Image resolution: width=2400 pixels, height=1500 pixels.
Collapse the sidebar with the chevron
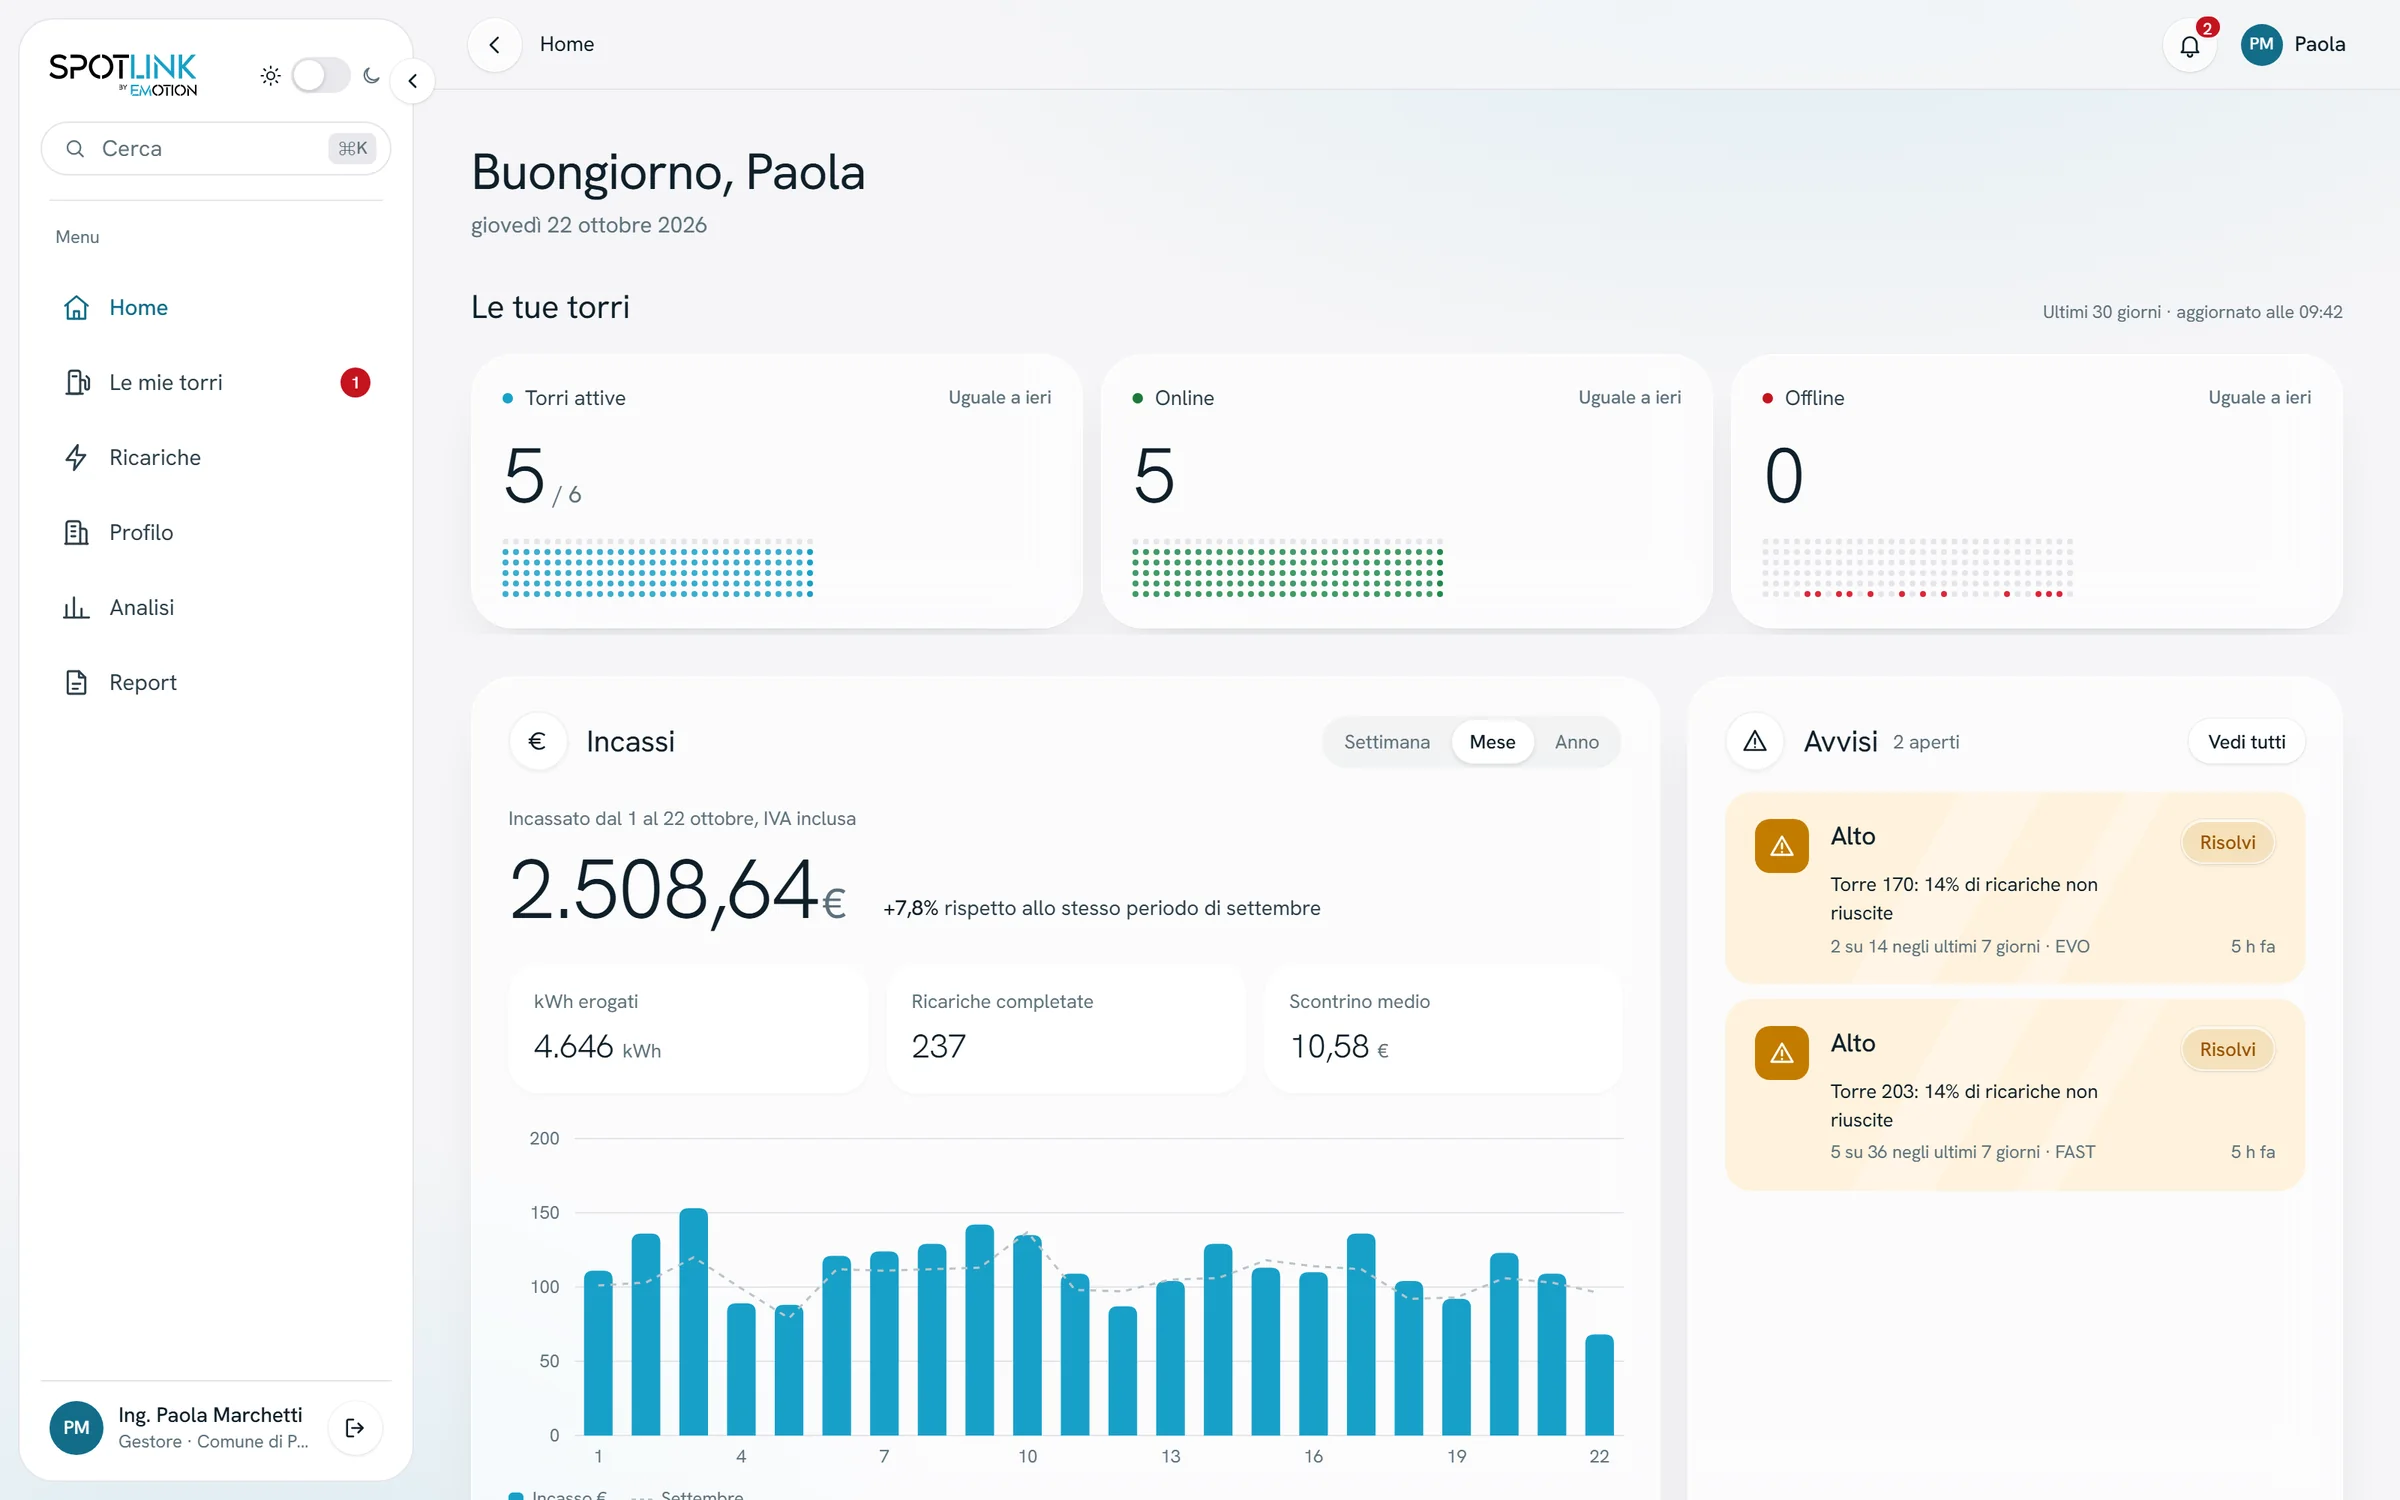pos(412,81)
